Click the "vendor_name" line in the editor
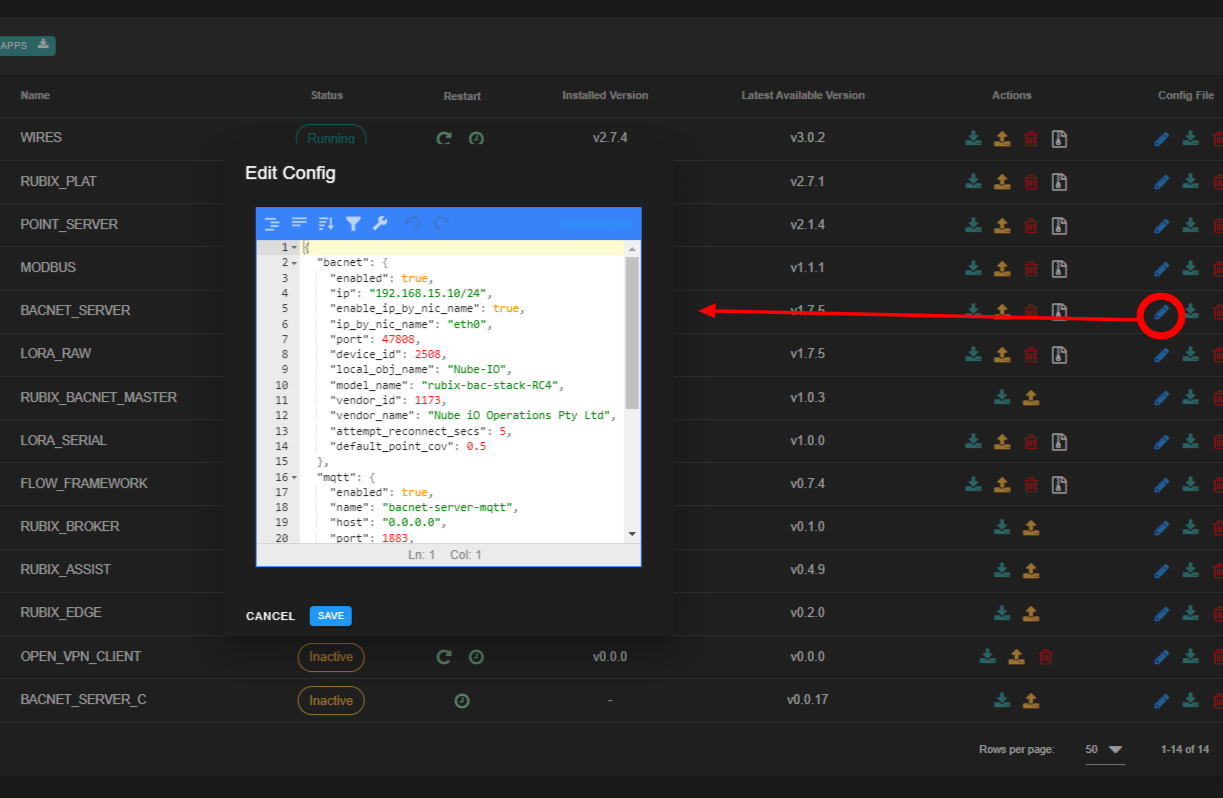The image size is (1223, 798). (x=473, y=415)
